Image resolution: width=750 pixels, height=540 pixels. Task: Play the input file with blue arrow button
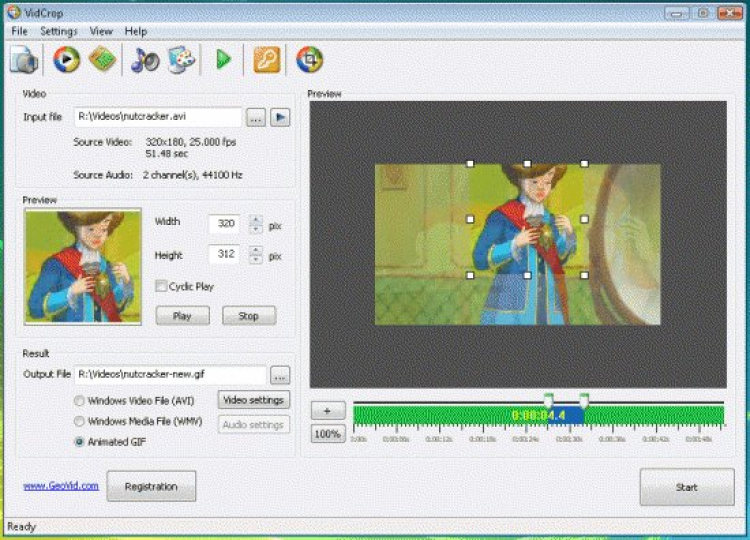[280, 117]
